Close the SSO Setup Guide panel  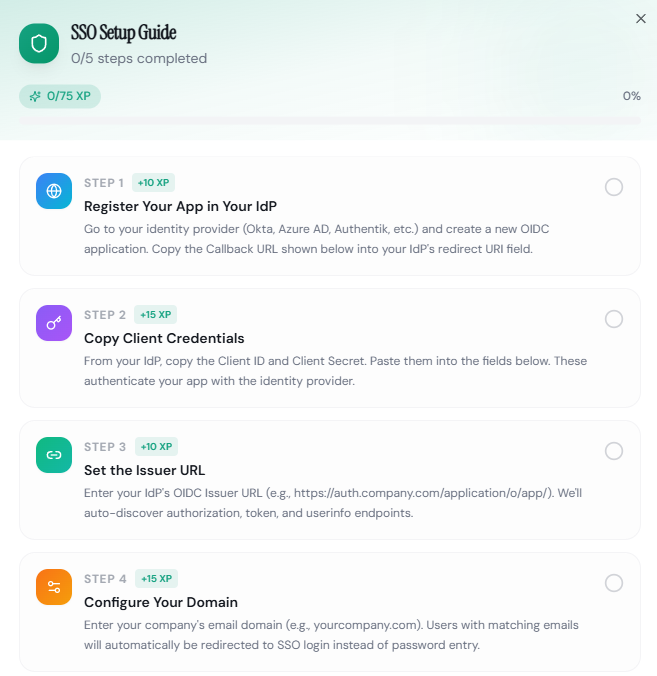(x=641, y=19)
